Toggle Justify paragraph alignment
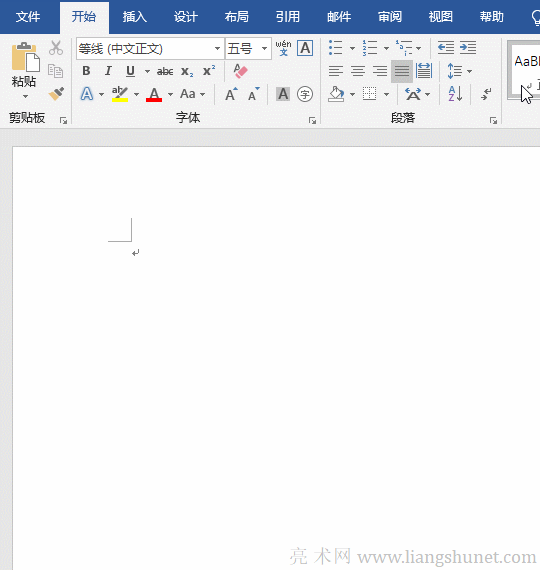This screenshot has height=570, width=540. click(x=402, y=71)
